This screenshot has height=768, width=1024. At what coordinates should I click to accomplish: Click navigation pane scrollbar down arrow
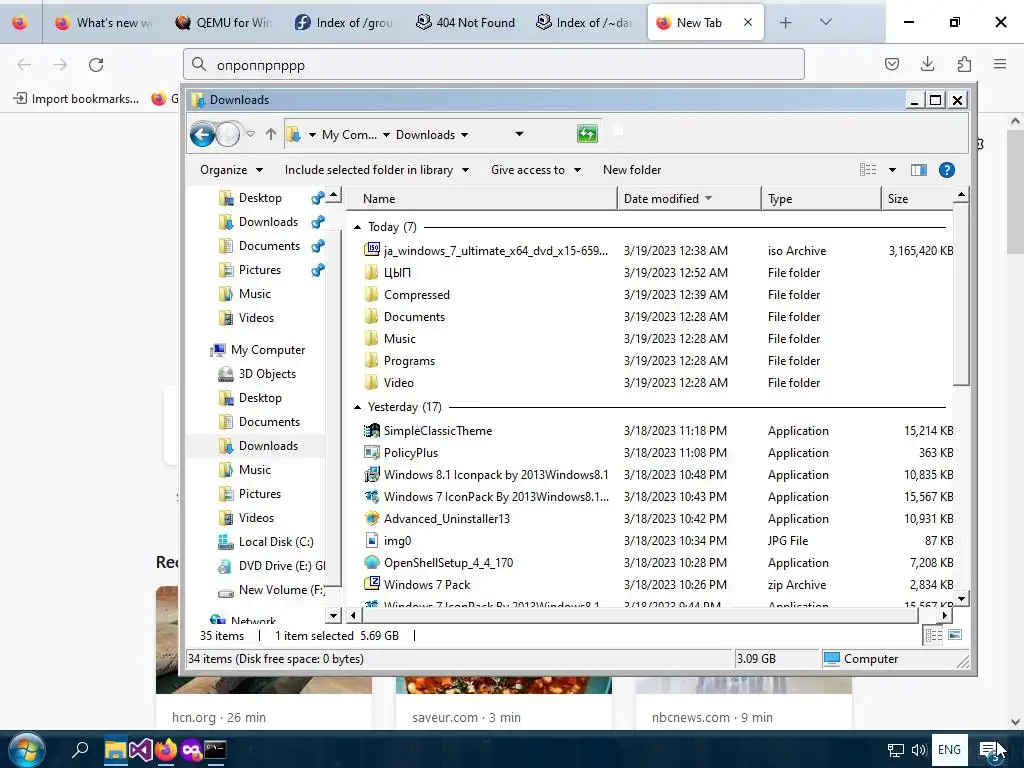[x=333, y=615]
